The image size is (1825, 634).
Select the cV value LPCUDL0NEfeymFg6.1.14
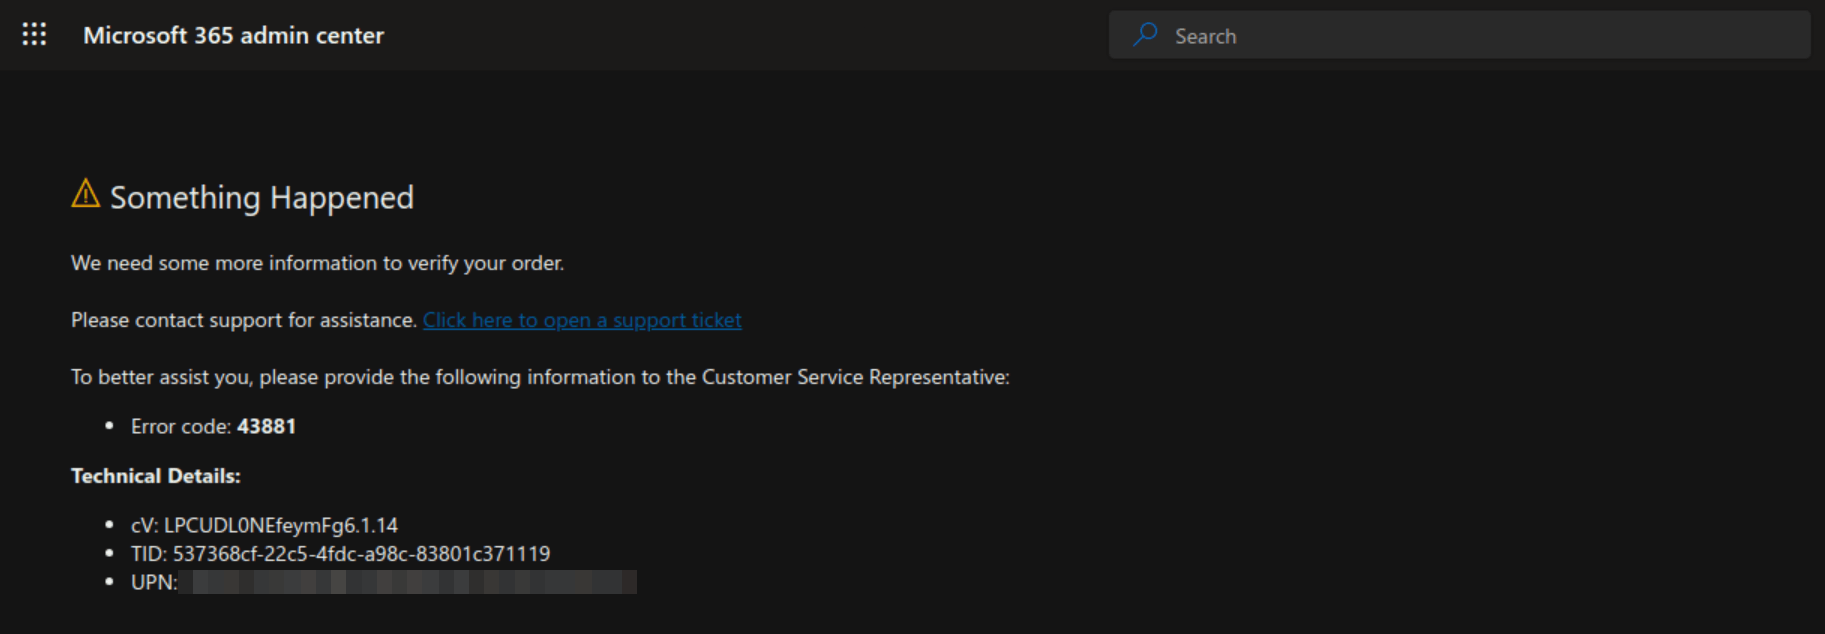point(281,525)
